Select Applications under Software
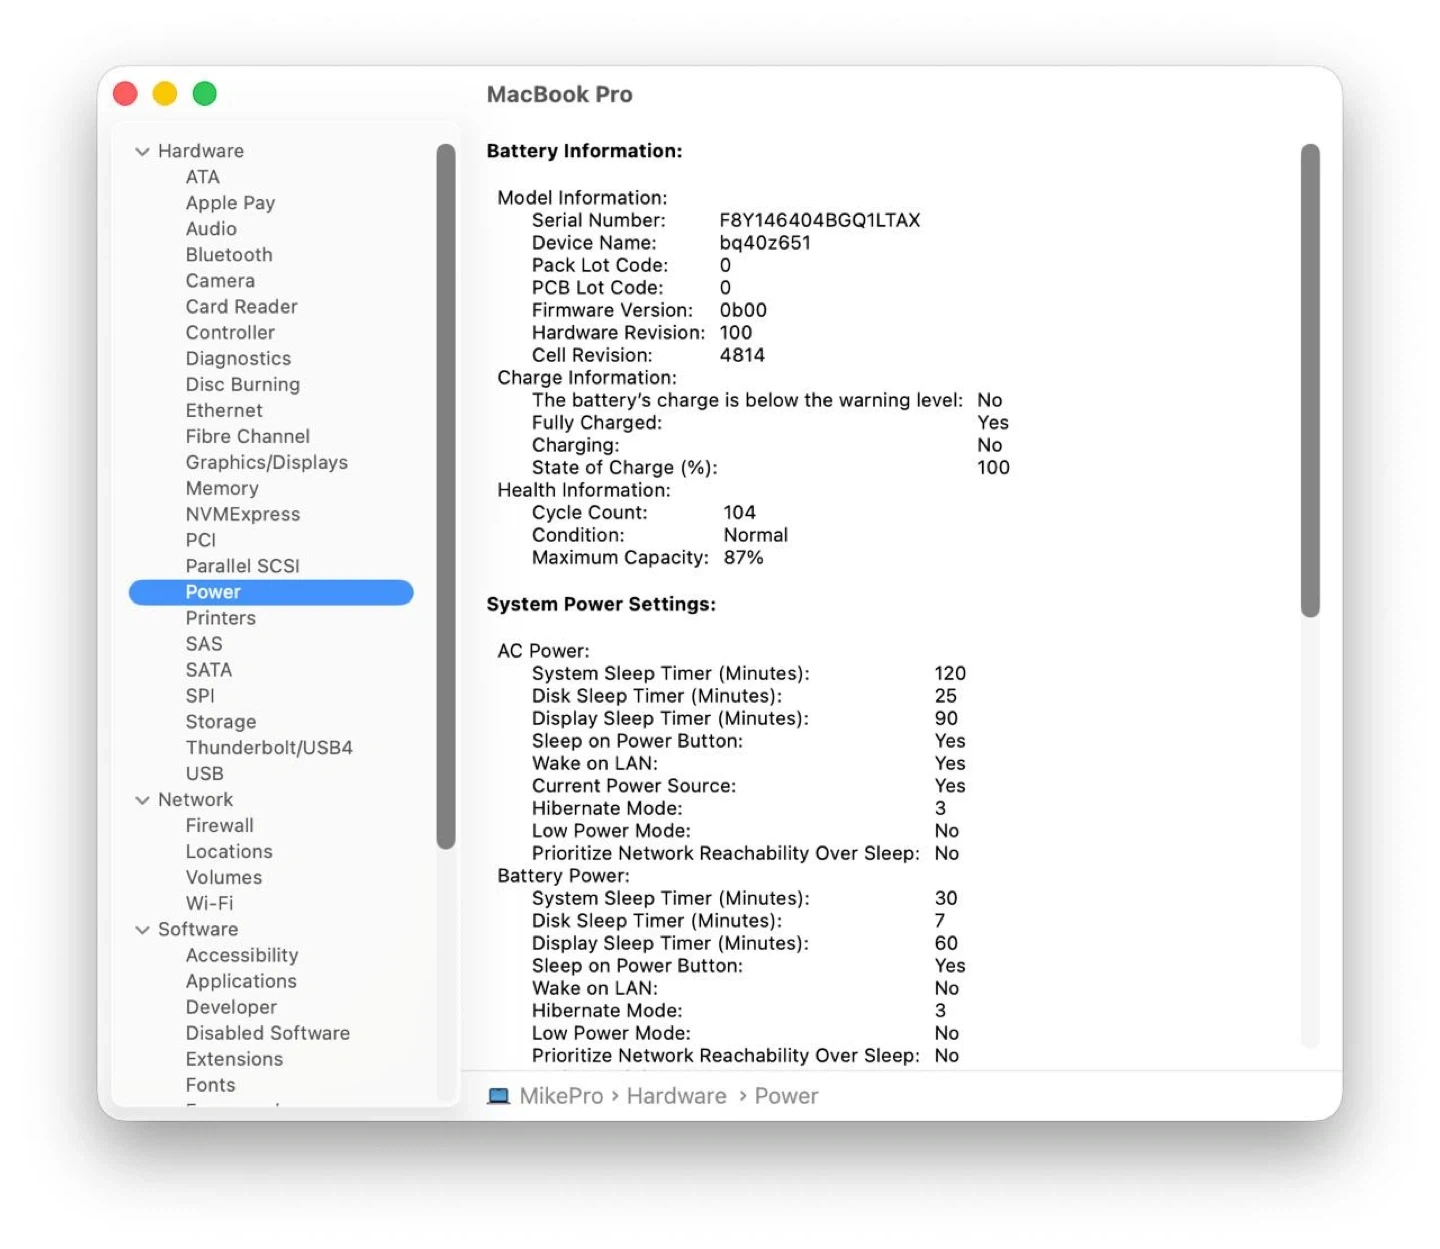 tap(240, 981)
